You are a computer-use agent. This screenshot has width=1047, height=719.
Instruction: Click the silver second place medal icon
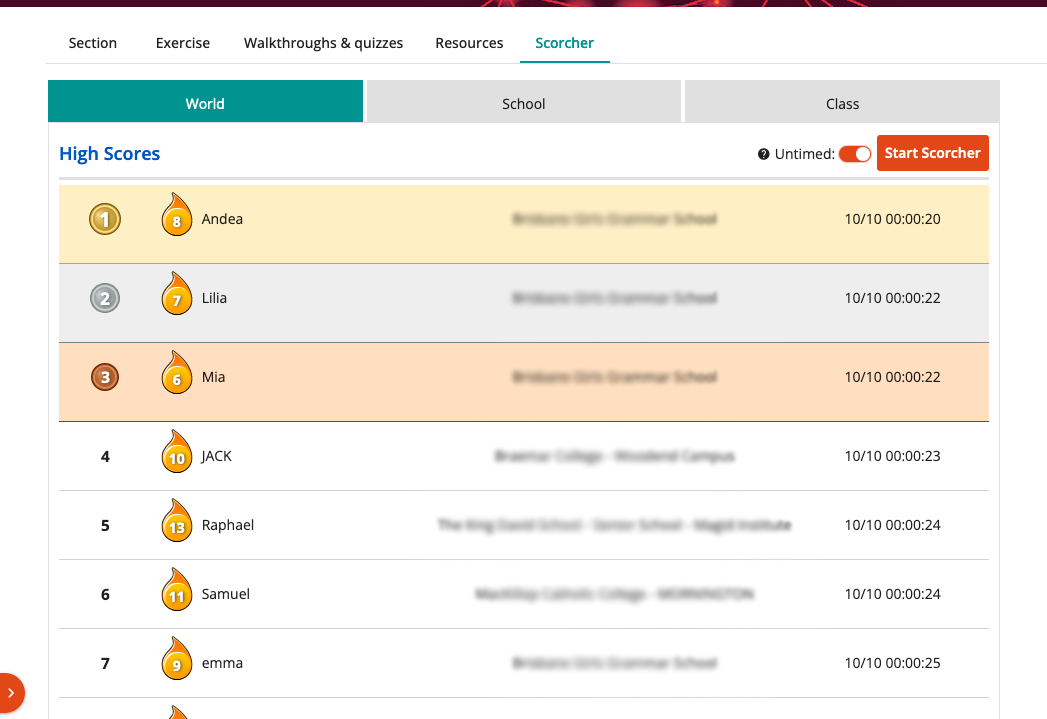105,298
